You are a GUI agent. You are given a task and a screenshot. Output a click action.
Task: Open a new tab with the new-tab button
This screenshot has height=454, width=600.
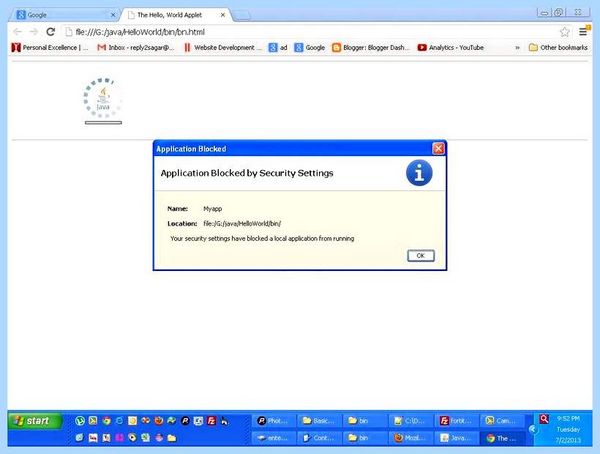(x=241, y=15)
